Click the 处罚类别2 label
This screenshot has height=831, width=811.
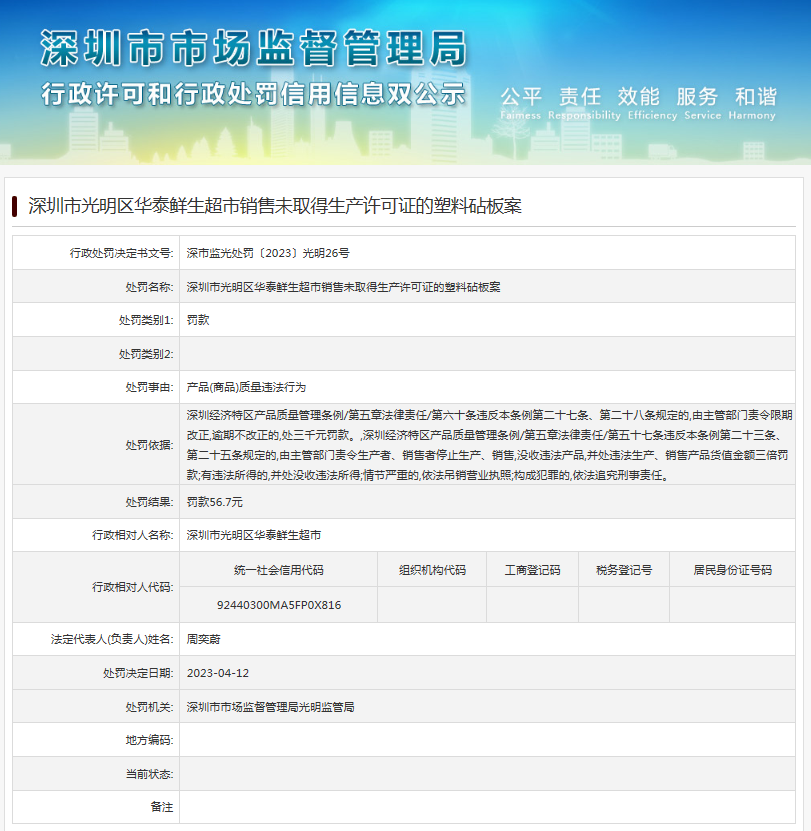click(146, 354)
